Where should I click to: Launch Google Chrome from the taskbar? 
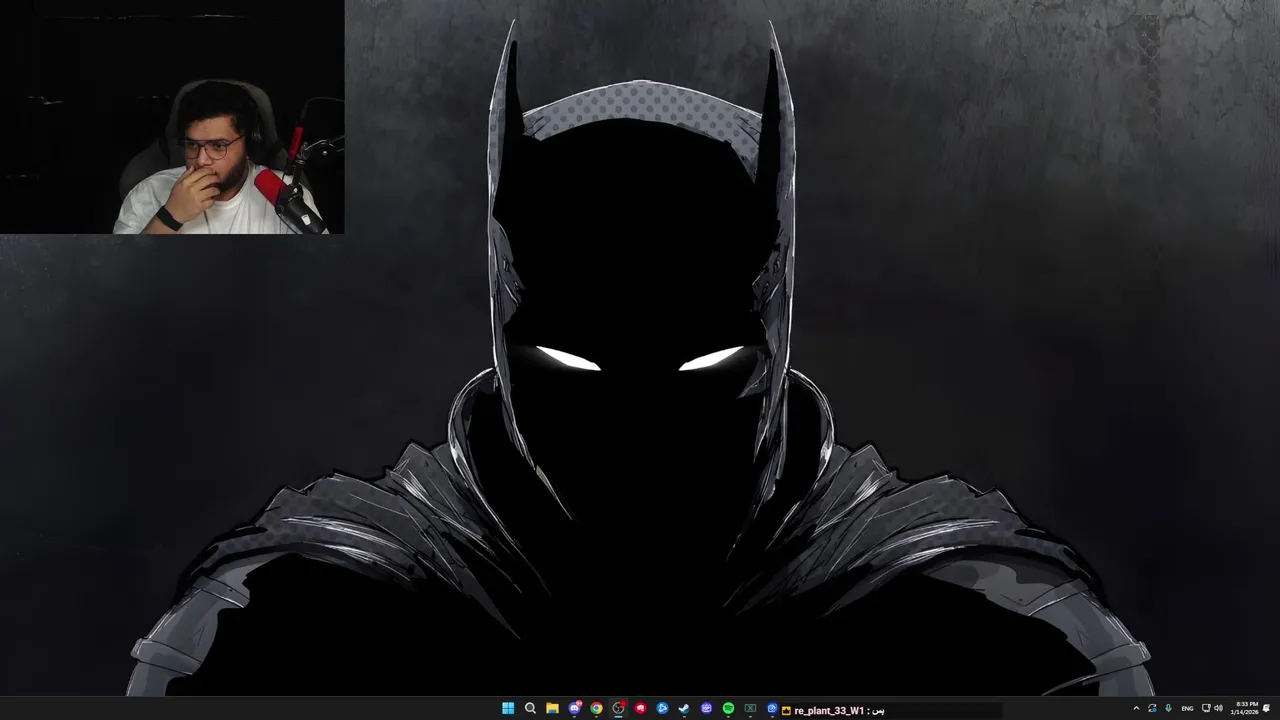point(596,709)
